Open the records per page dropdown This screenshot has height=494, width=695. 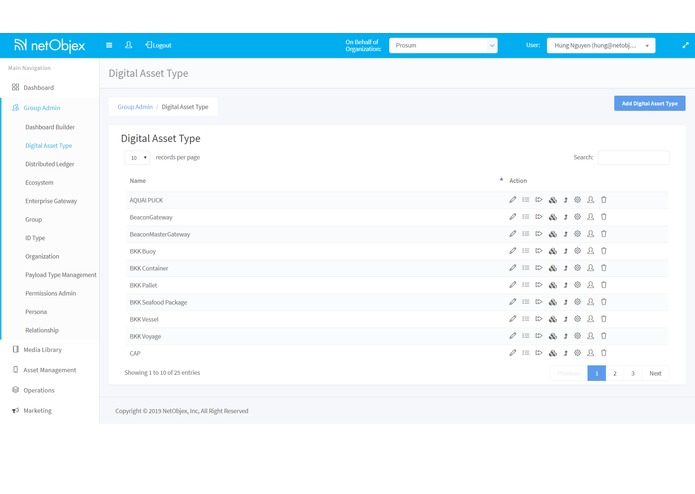click(137, 158)
